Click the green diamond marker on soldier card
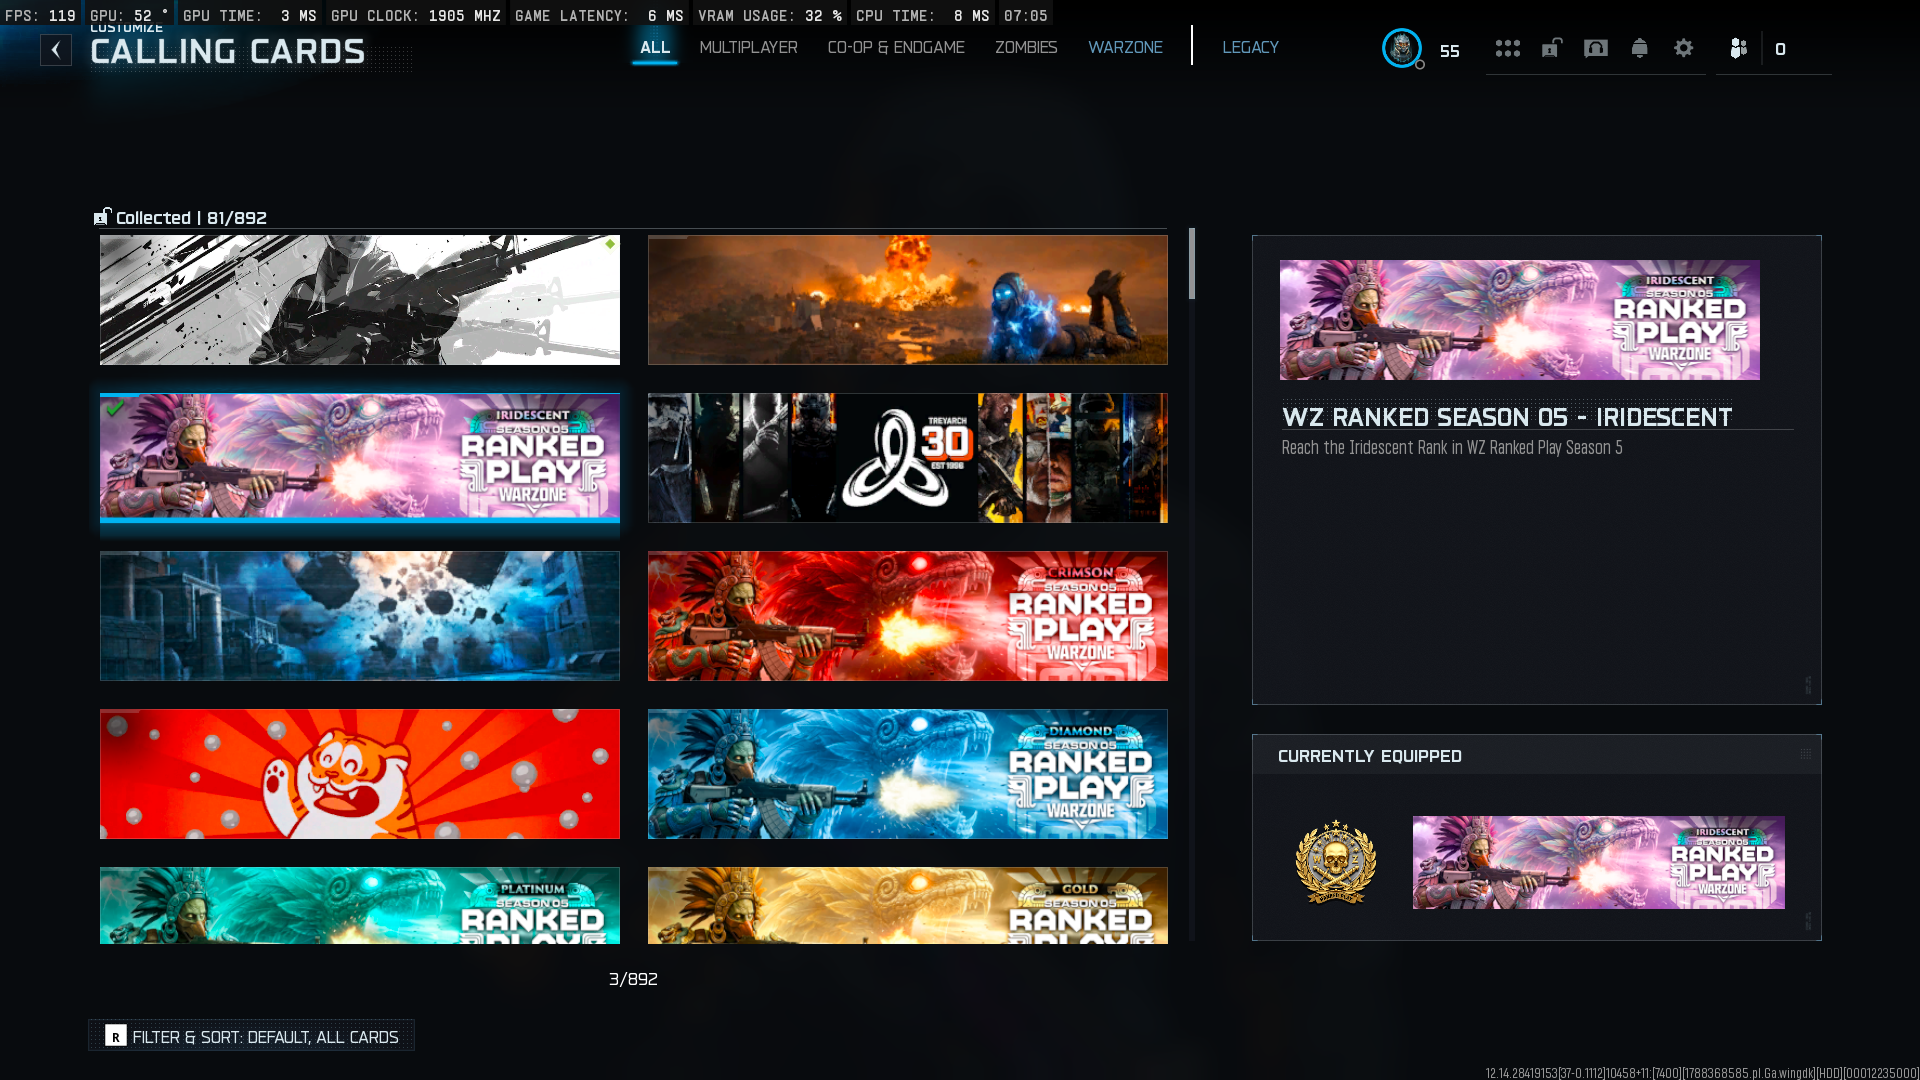 click(x=610, y=244)
